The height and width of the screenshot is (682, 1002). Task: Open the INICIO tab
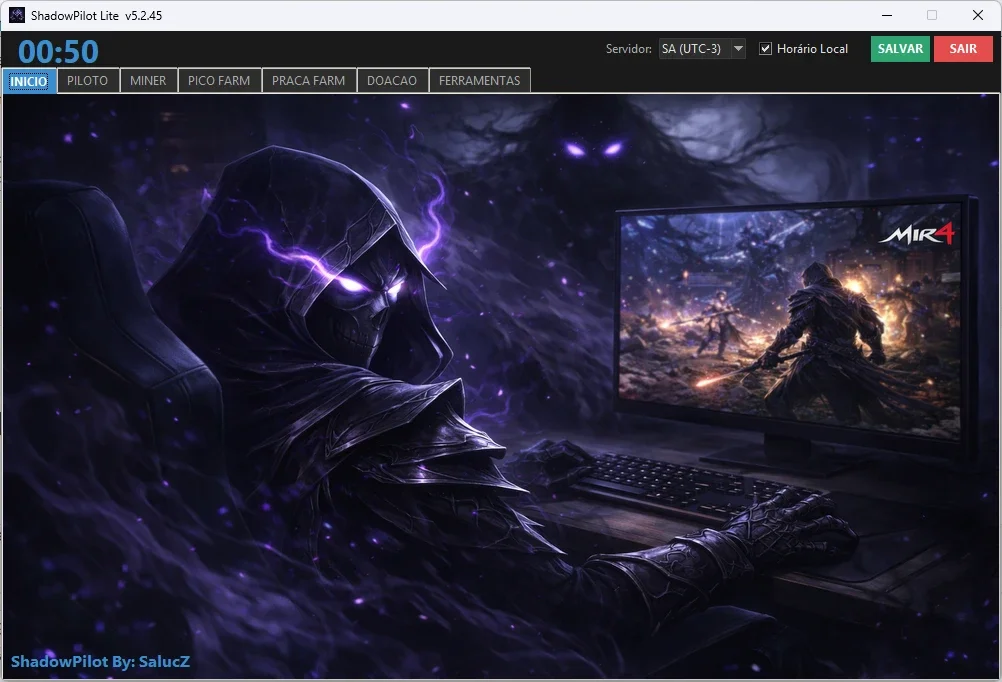29,81
